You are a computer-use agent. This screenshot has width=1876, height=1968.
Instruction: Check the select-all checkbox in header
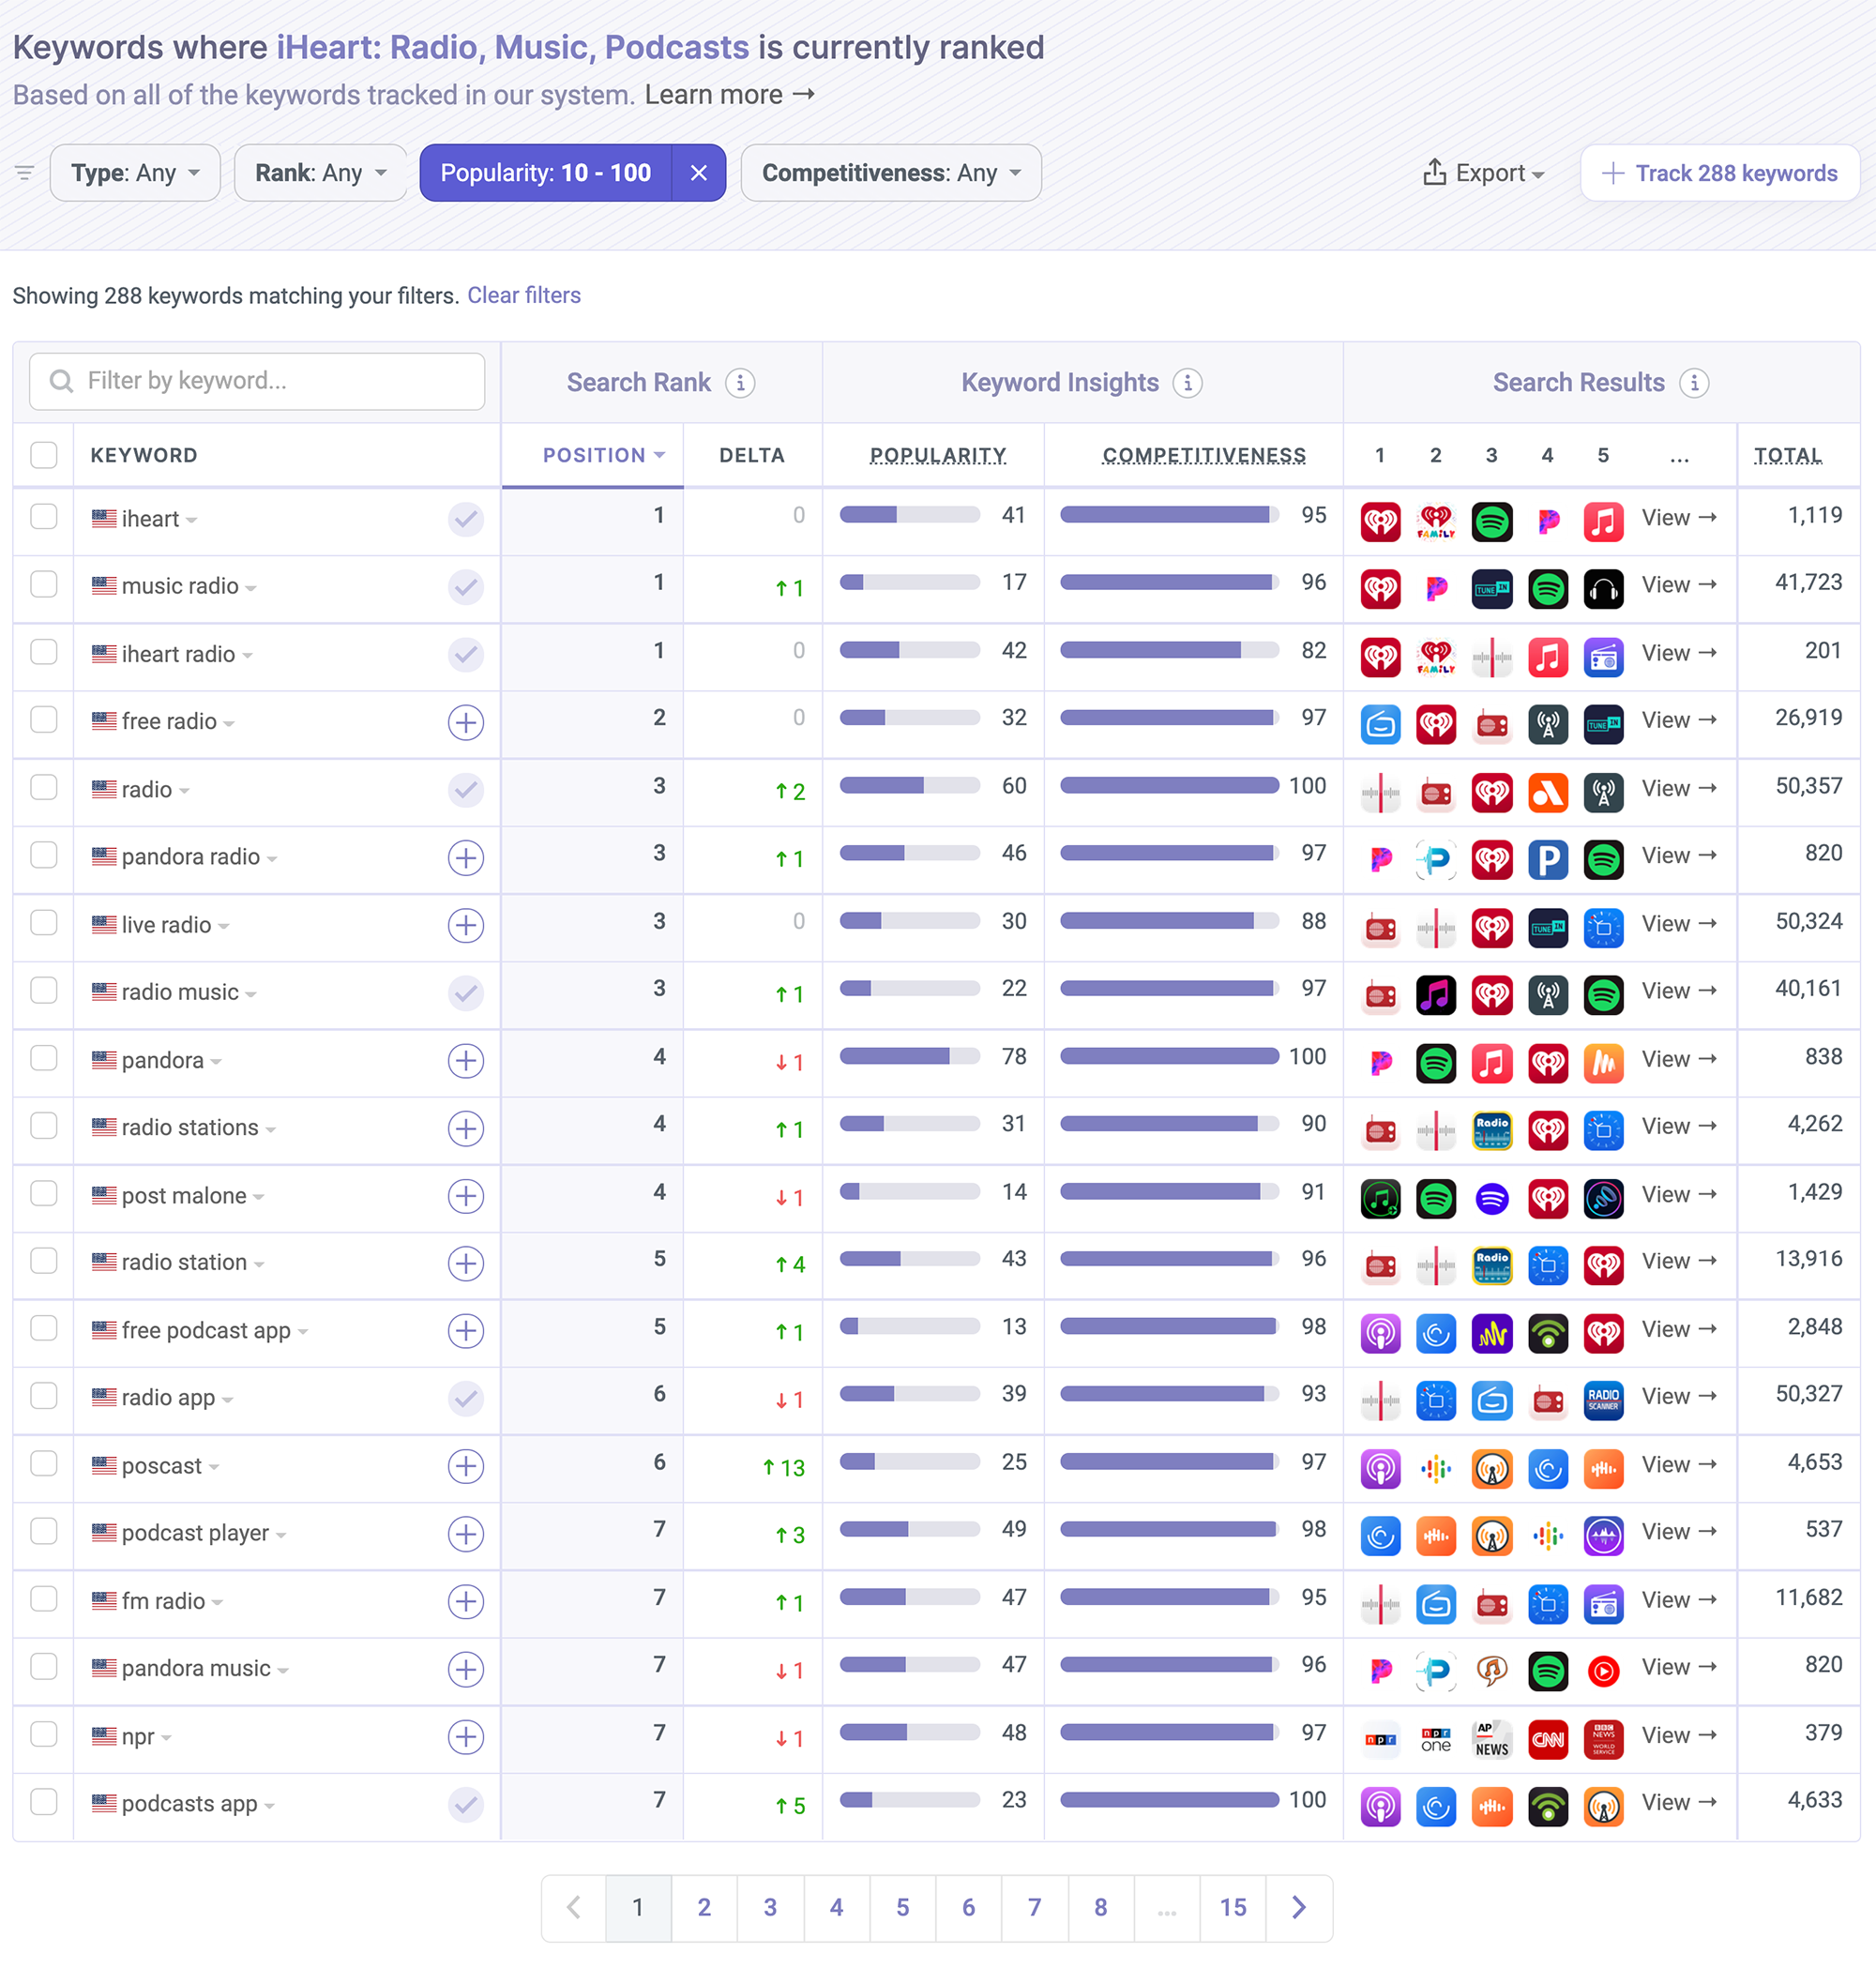(44, 455)
